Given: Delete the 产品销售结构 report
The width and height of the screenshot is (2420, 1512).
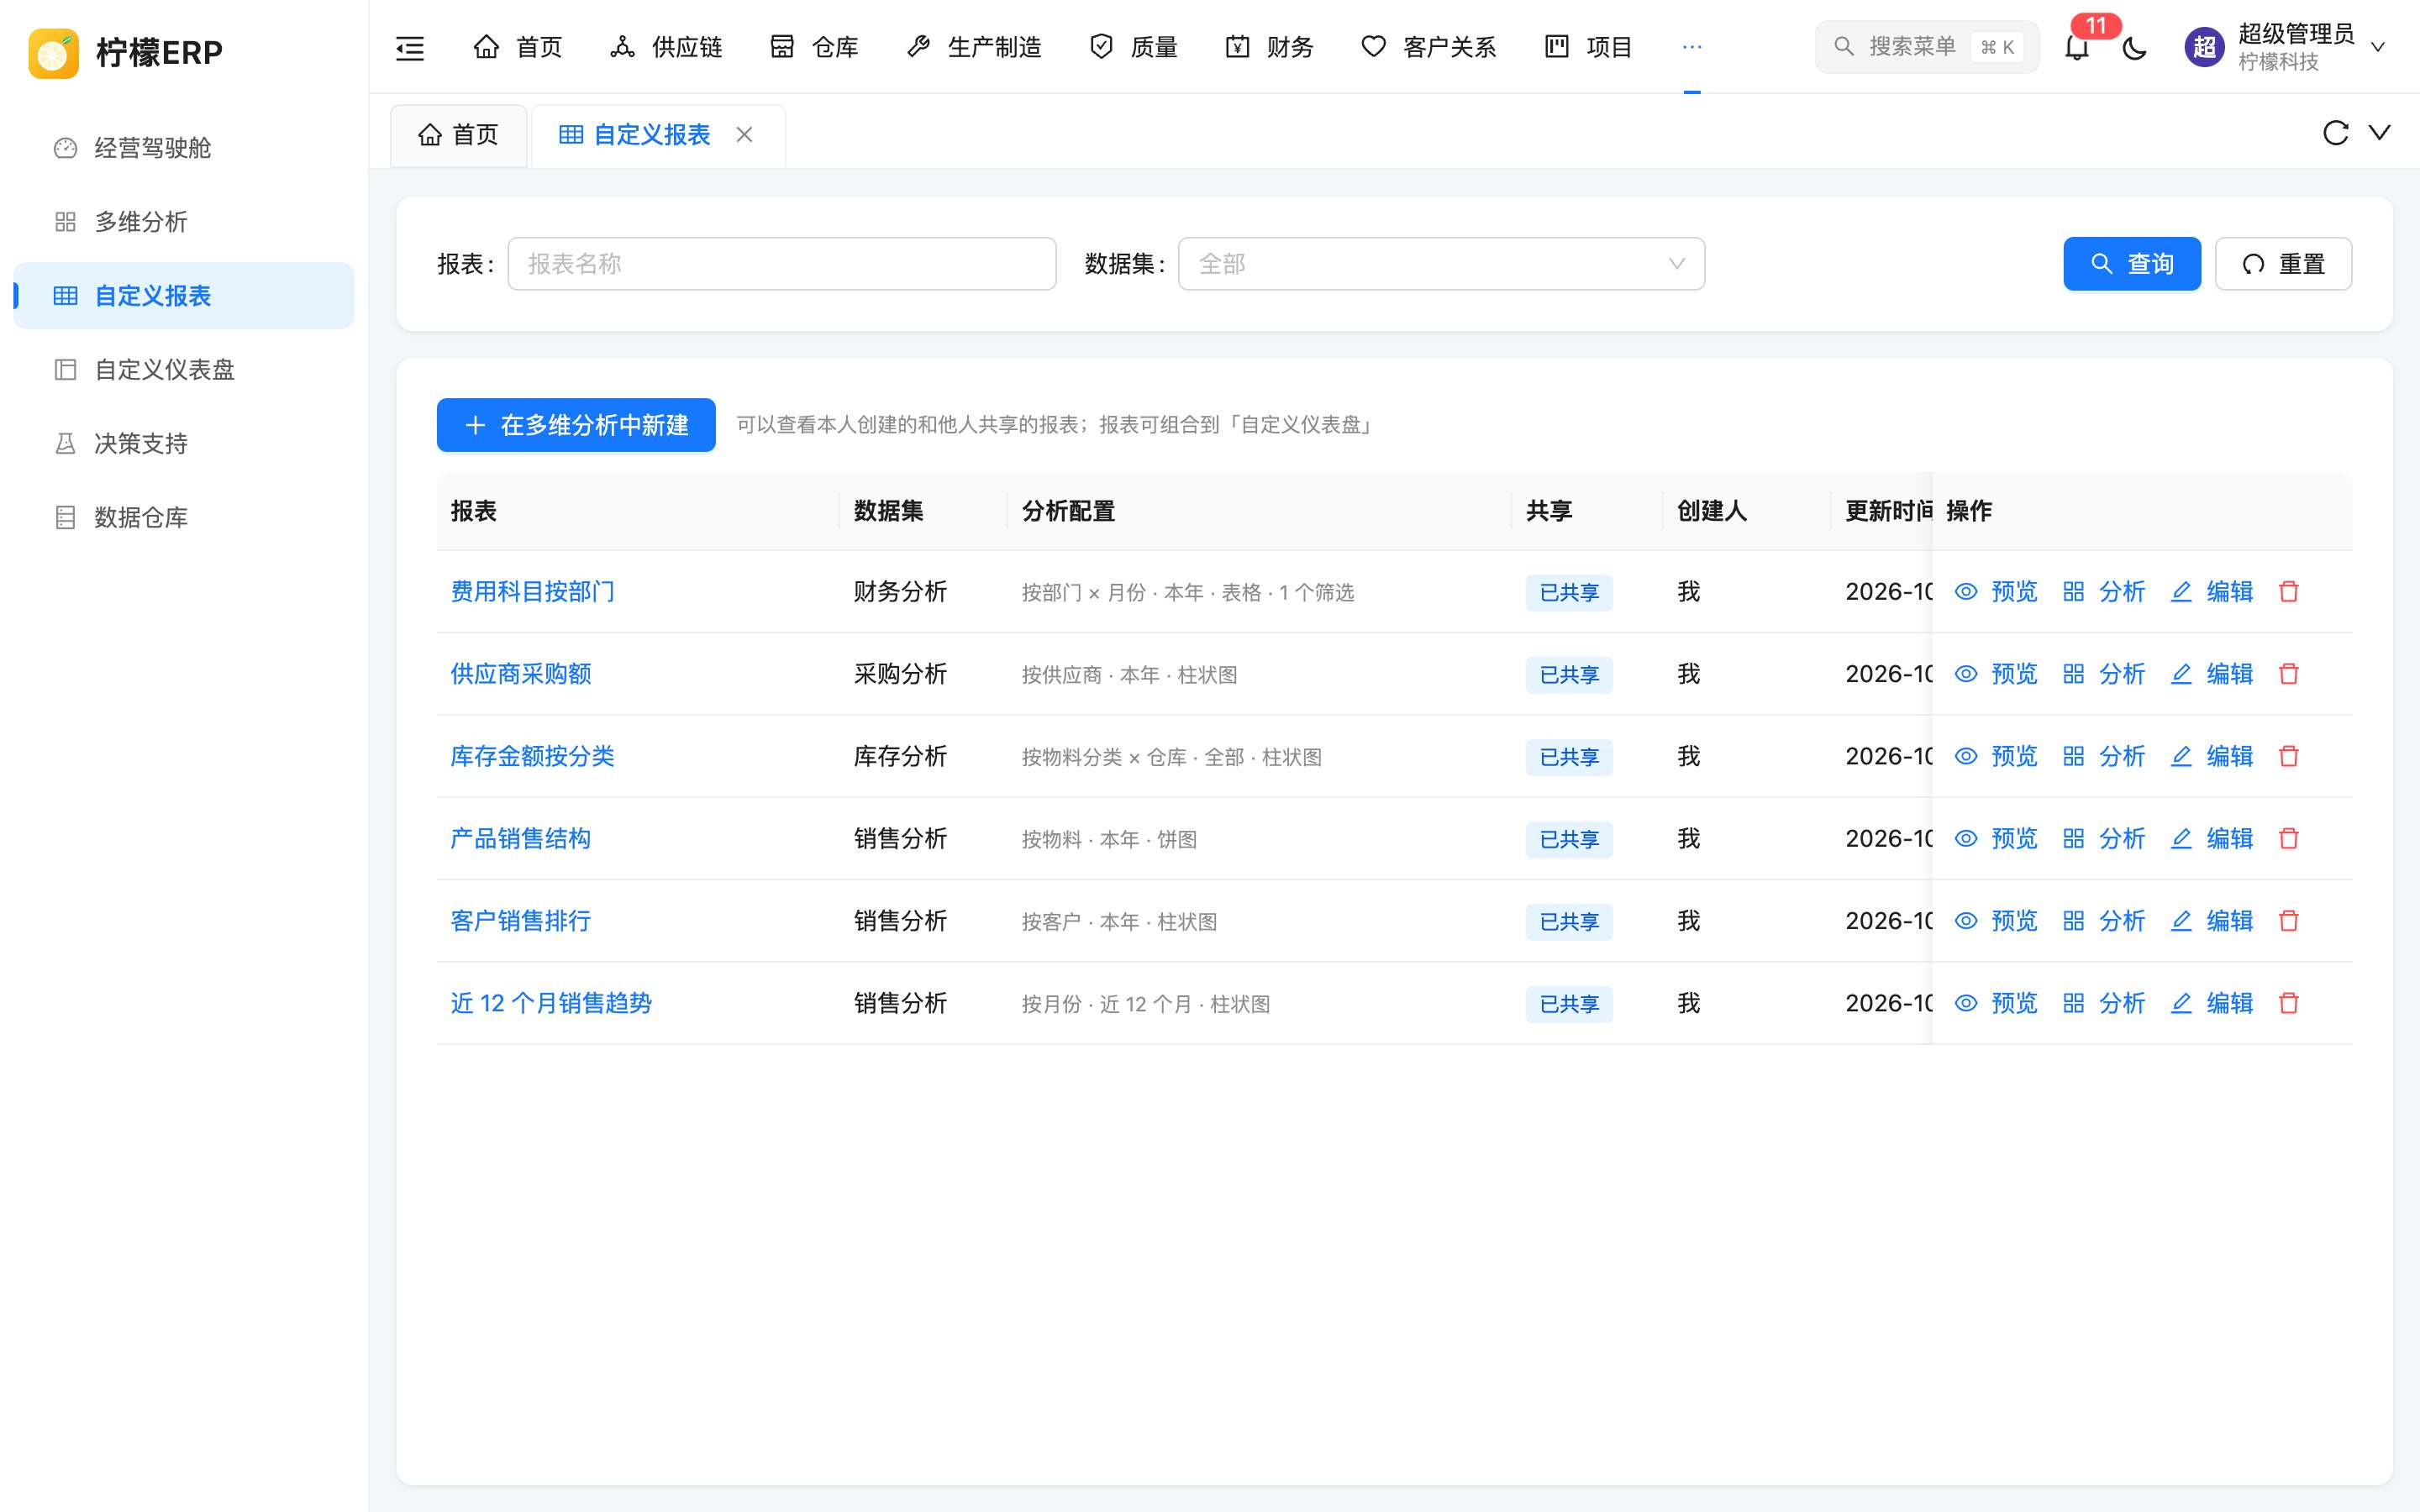Looking at the screenshot, I should (2288, 838).
